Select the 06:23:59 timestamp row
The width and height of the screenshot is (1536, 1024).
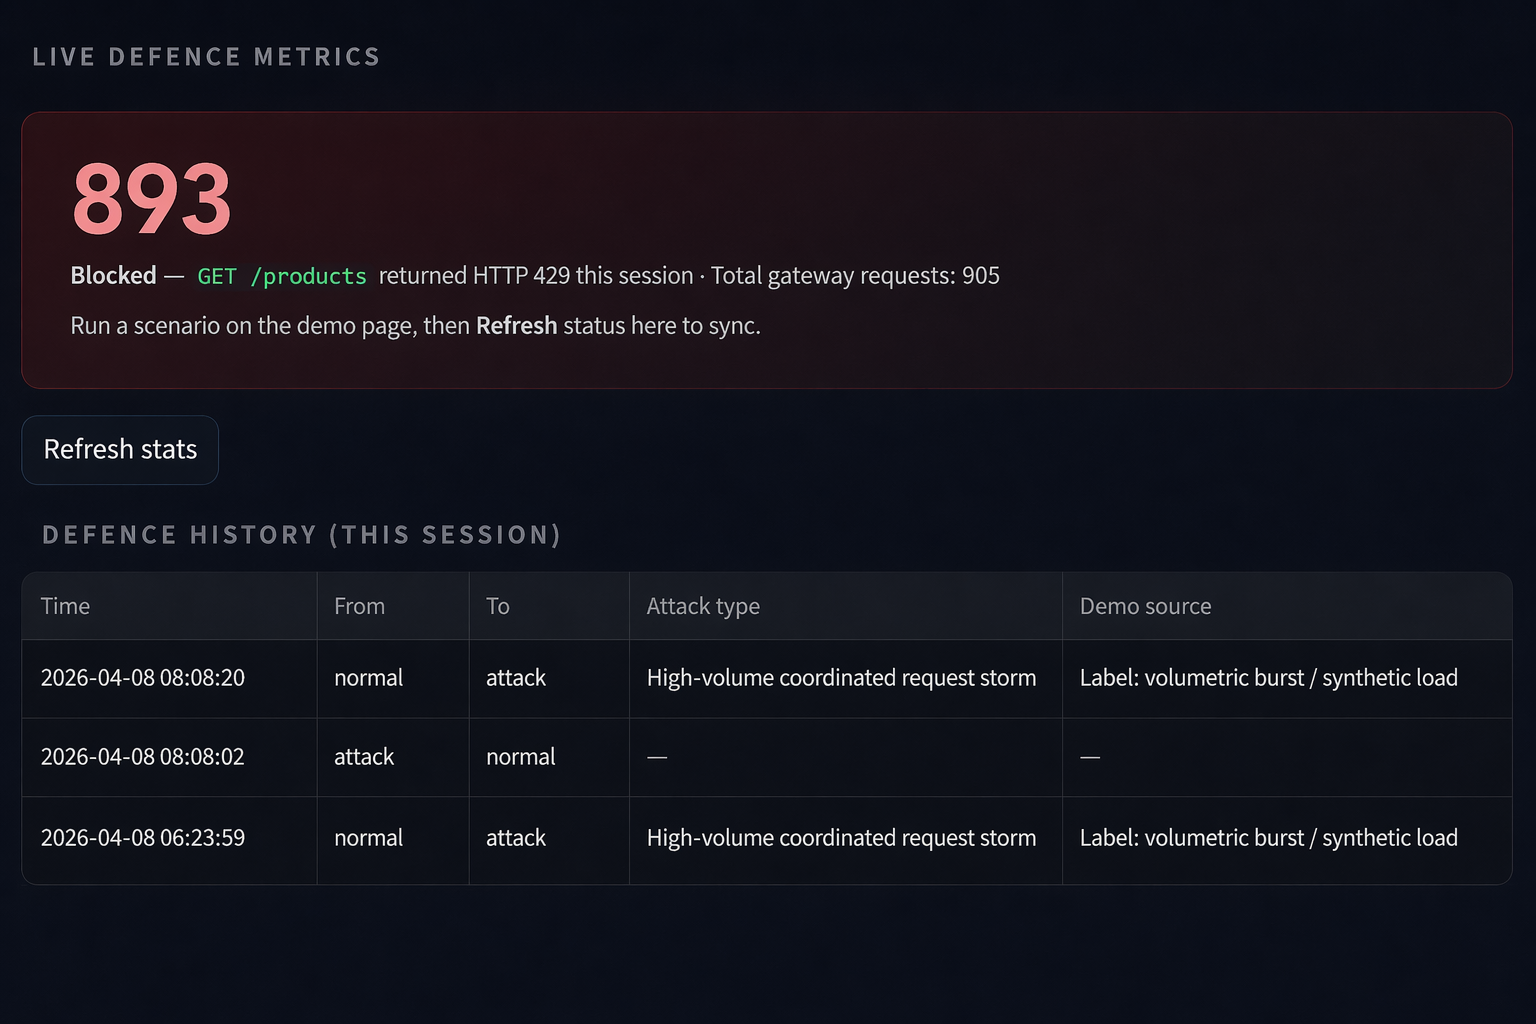pyautogui.click(x=143, y=838)
